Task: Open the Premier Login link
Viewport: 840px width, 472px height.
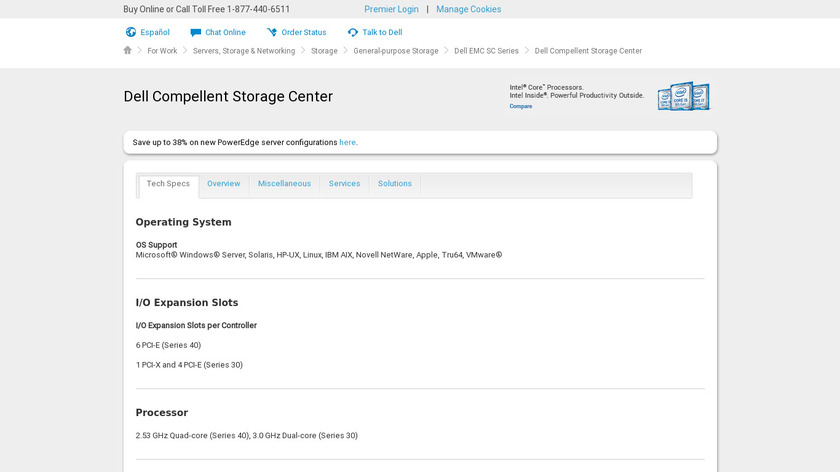Action: 391,9
